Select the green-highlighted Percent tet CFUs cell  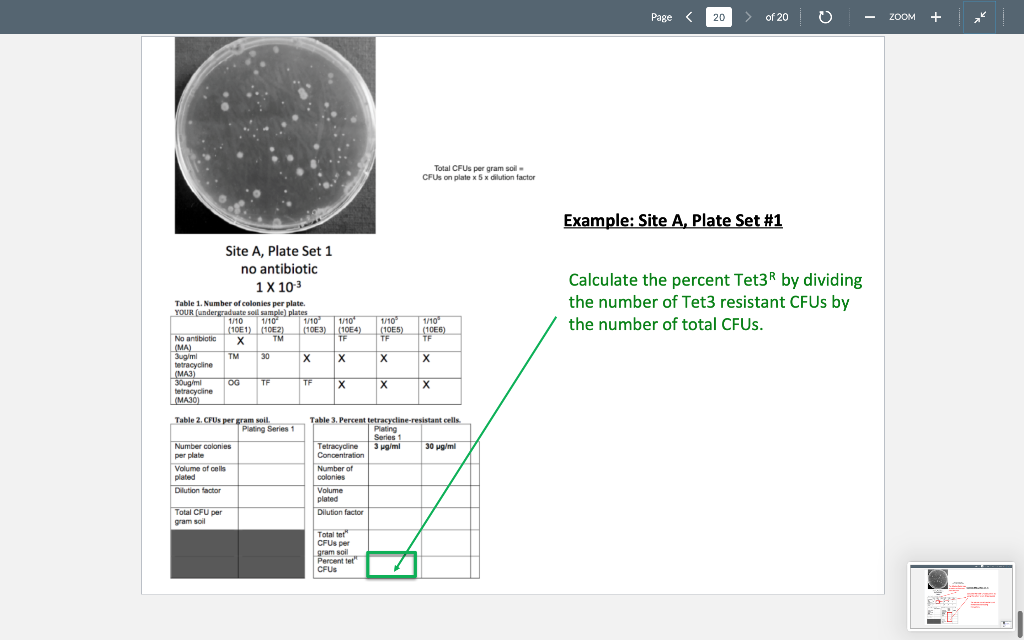(x=390, y=565)
